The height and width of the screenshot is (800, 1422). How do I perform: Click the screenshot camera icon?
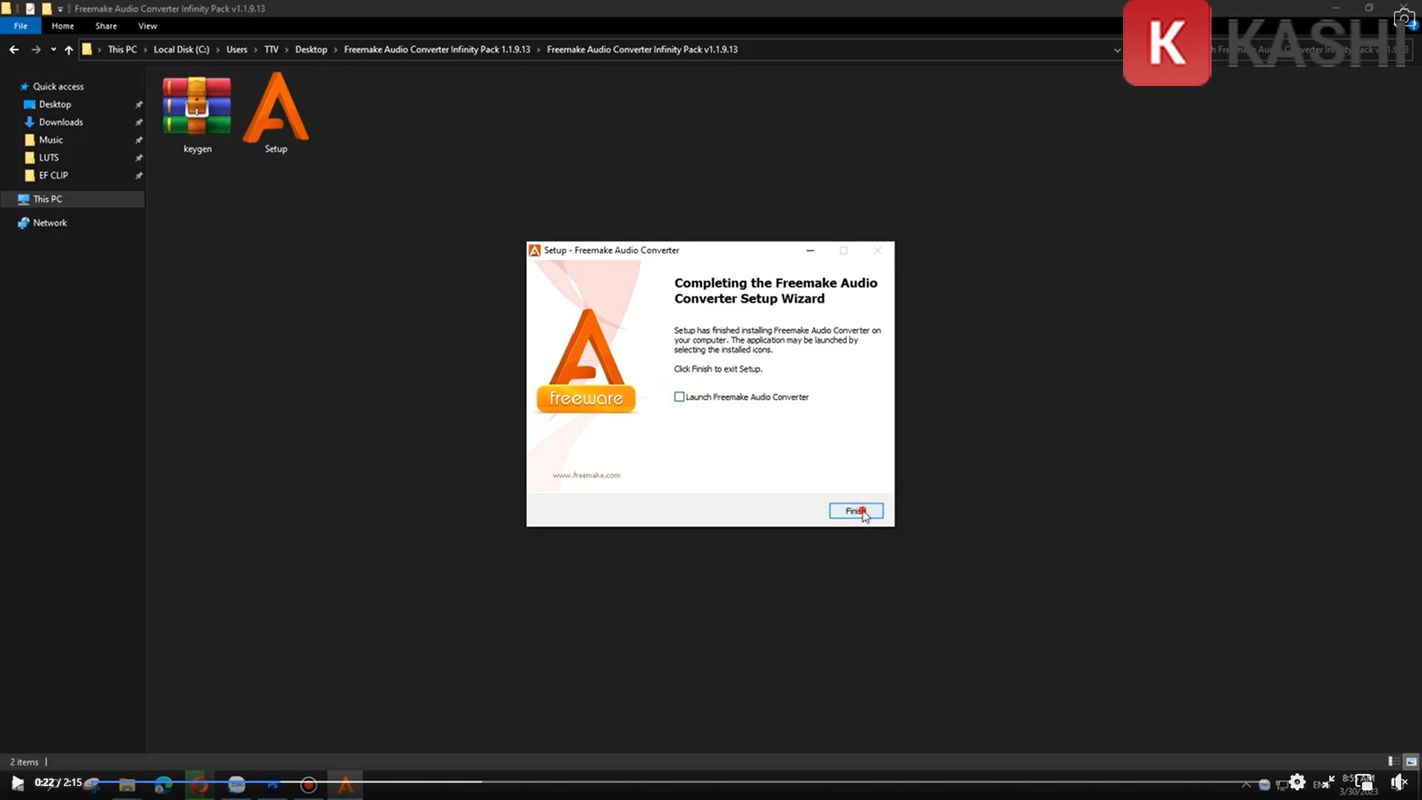pos(1404,19)
